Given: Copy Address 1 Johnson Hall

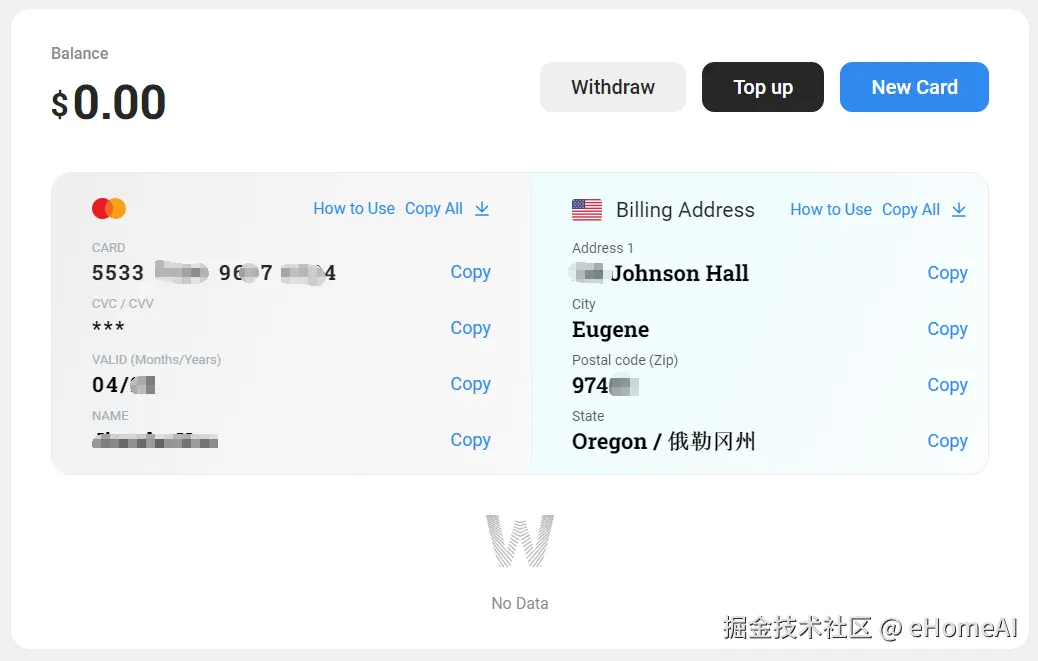Looking at the screenshot, I should click(947, 273).
